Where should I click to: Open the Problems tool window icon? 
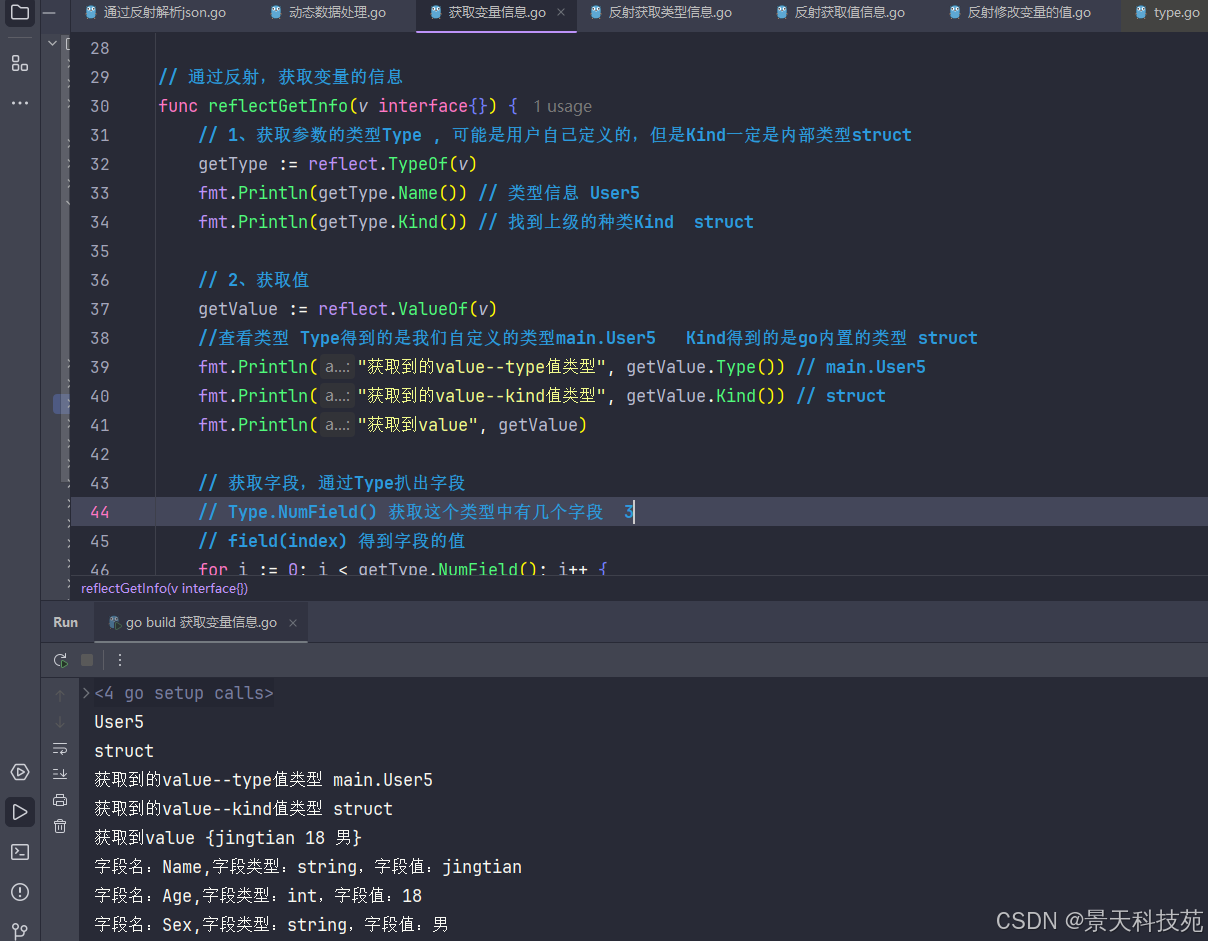click(19, 892)
